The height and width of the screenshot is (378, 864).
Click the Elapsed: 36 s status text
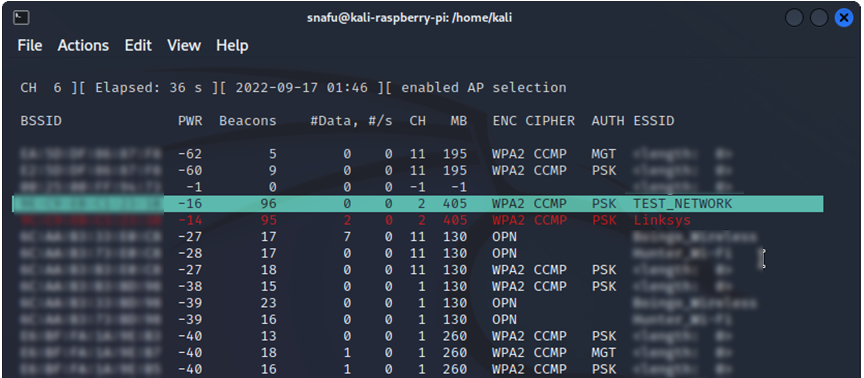coord(150,88)
